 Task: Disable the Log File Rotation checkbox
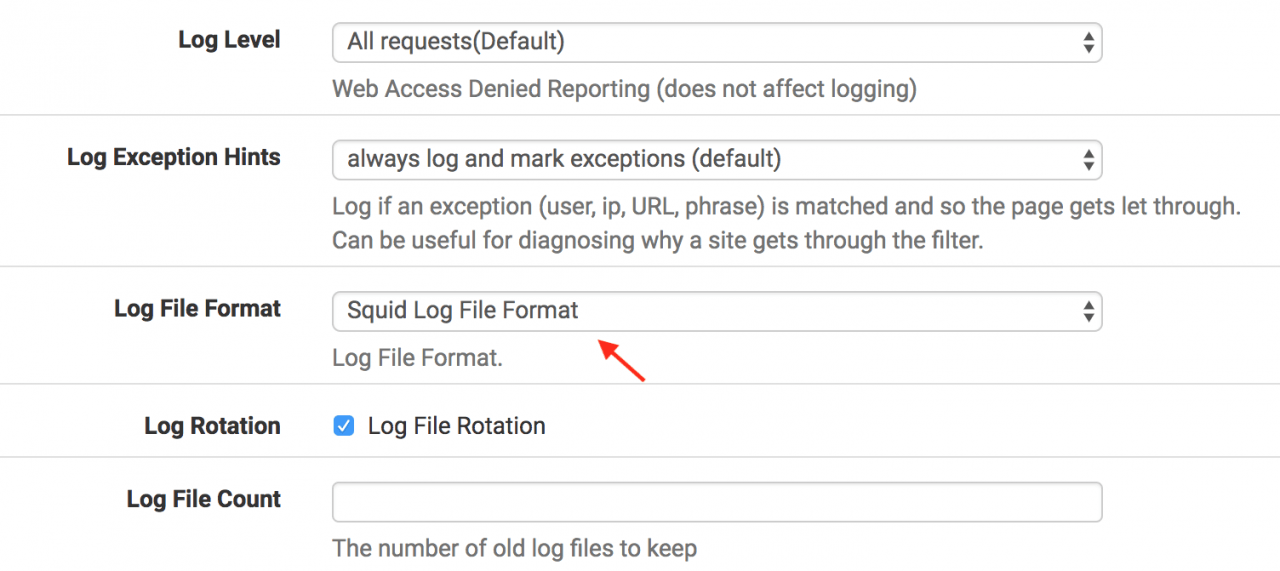tap(344, 426)
